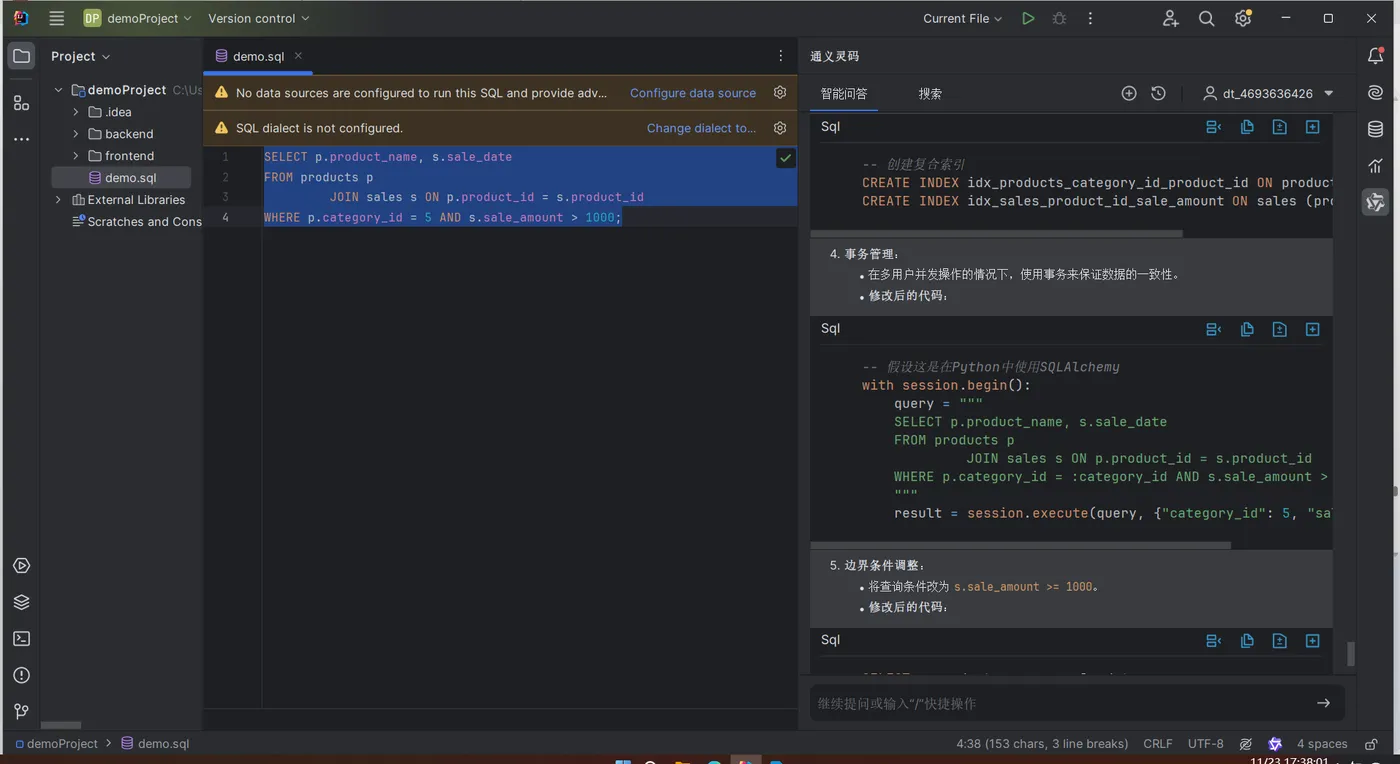
Task: Click CRLF line separator in status bar
Action: coord(1158,744)
